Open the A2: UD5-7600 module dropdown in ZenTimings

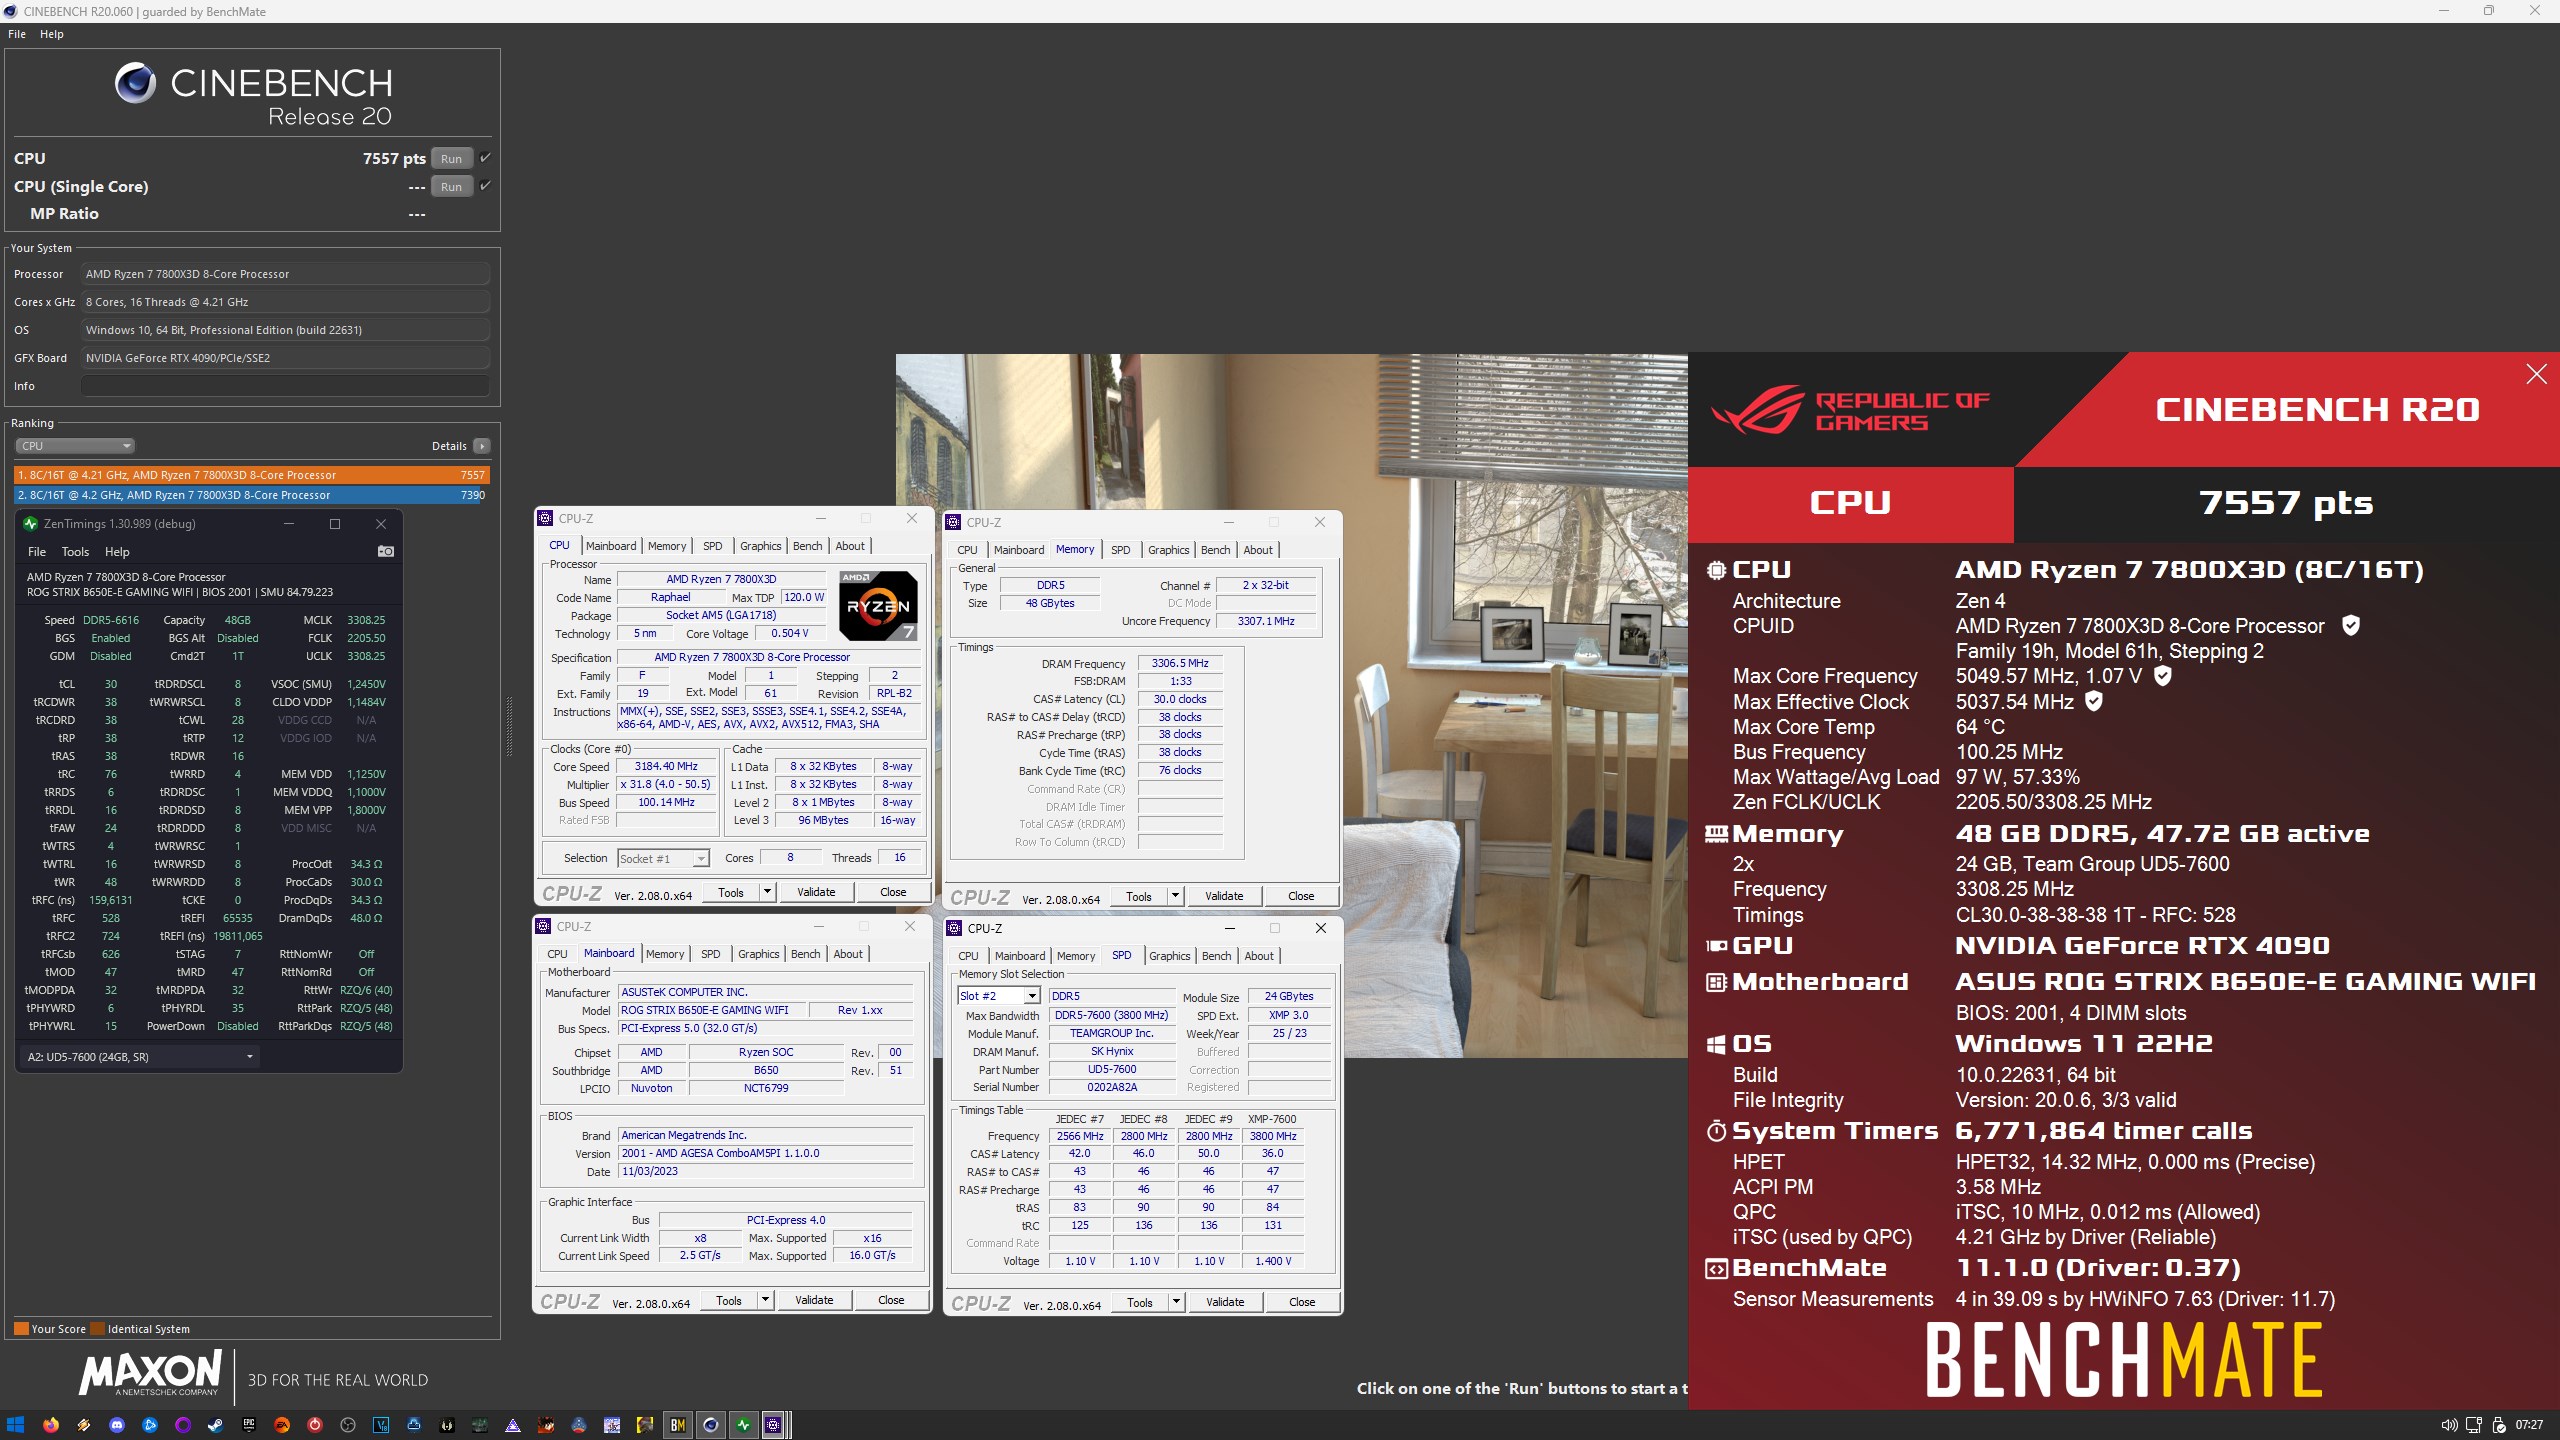pyautogui.click(x=140, y=1056)
